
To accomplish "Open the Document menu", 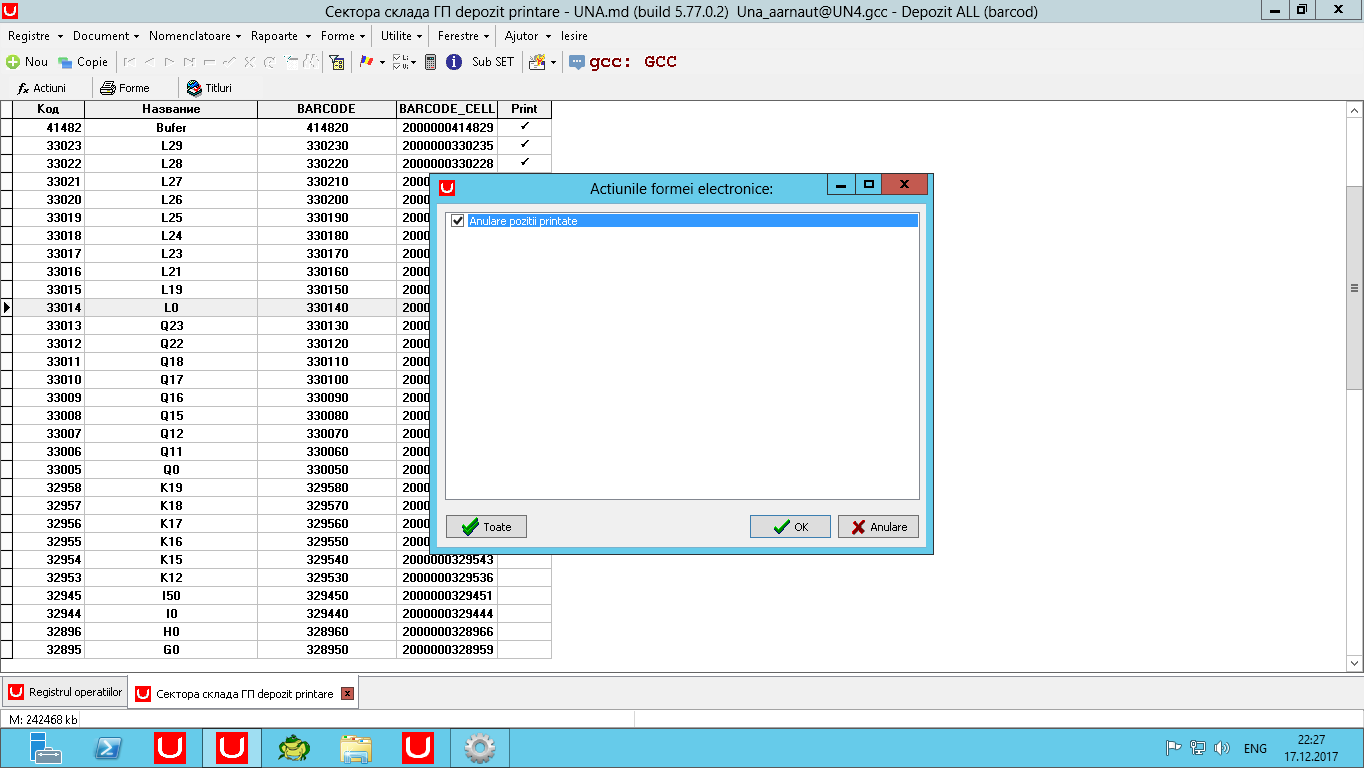I will point(105,36).
